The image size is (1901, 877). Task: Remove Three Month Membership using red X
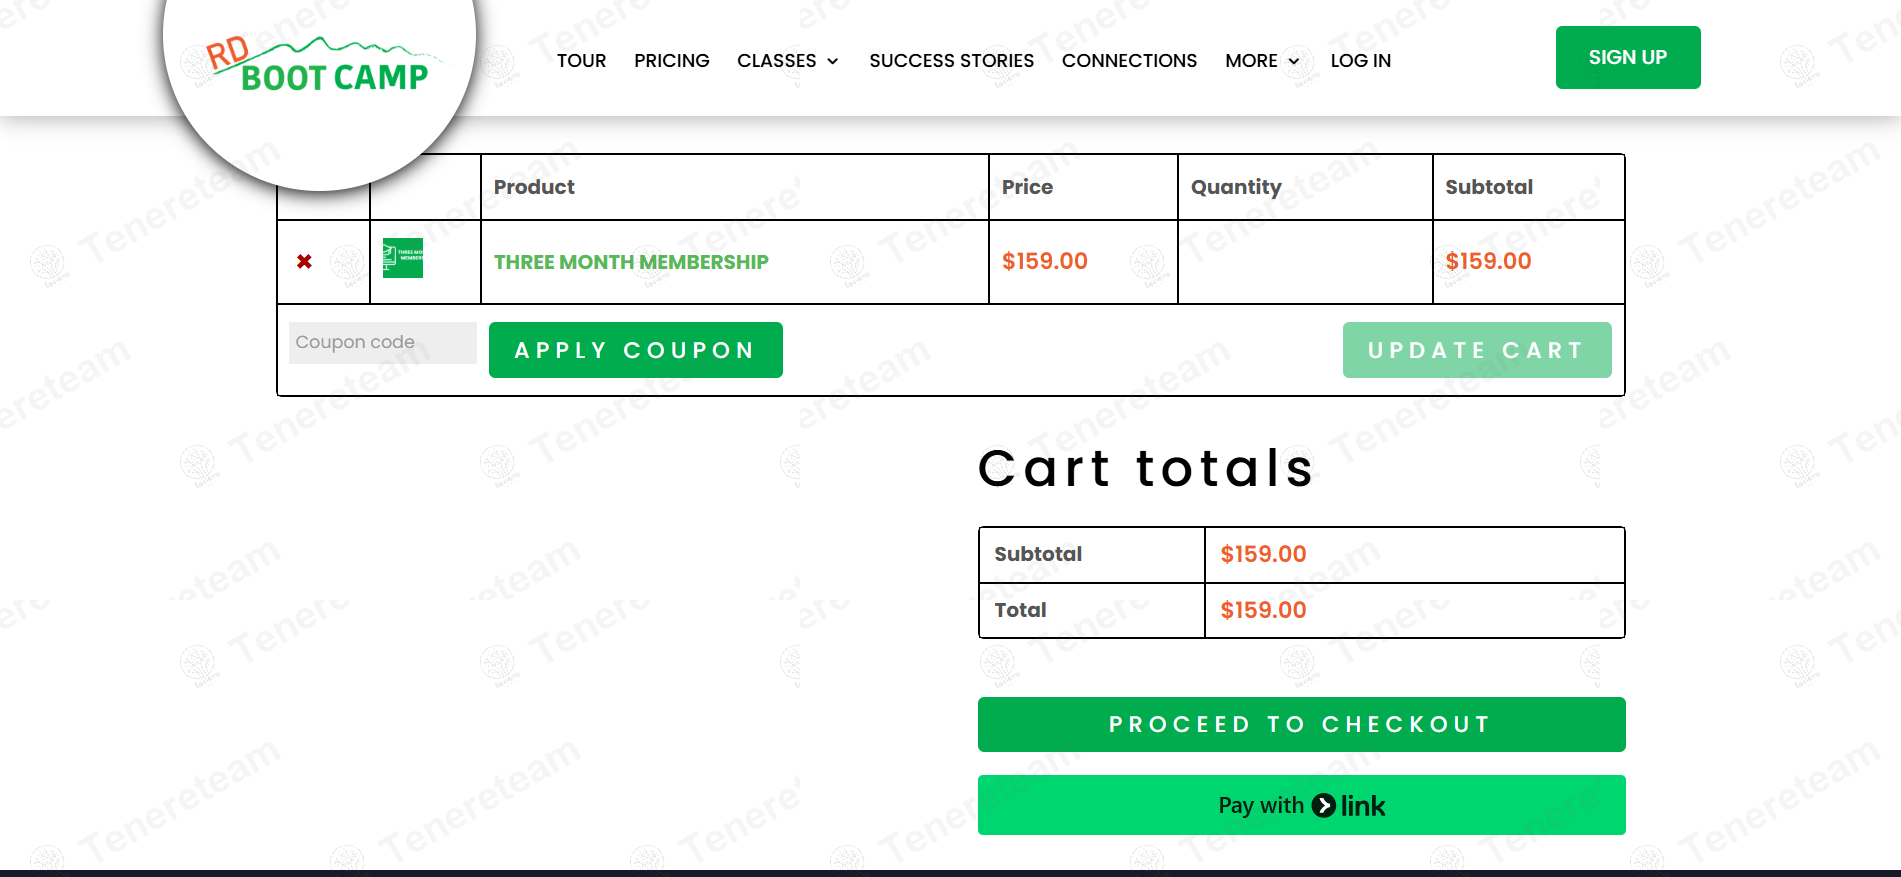coord(304,262)
